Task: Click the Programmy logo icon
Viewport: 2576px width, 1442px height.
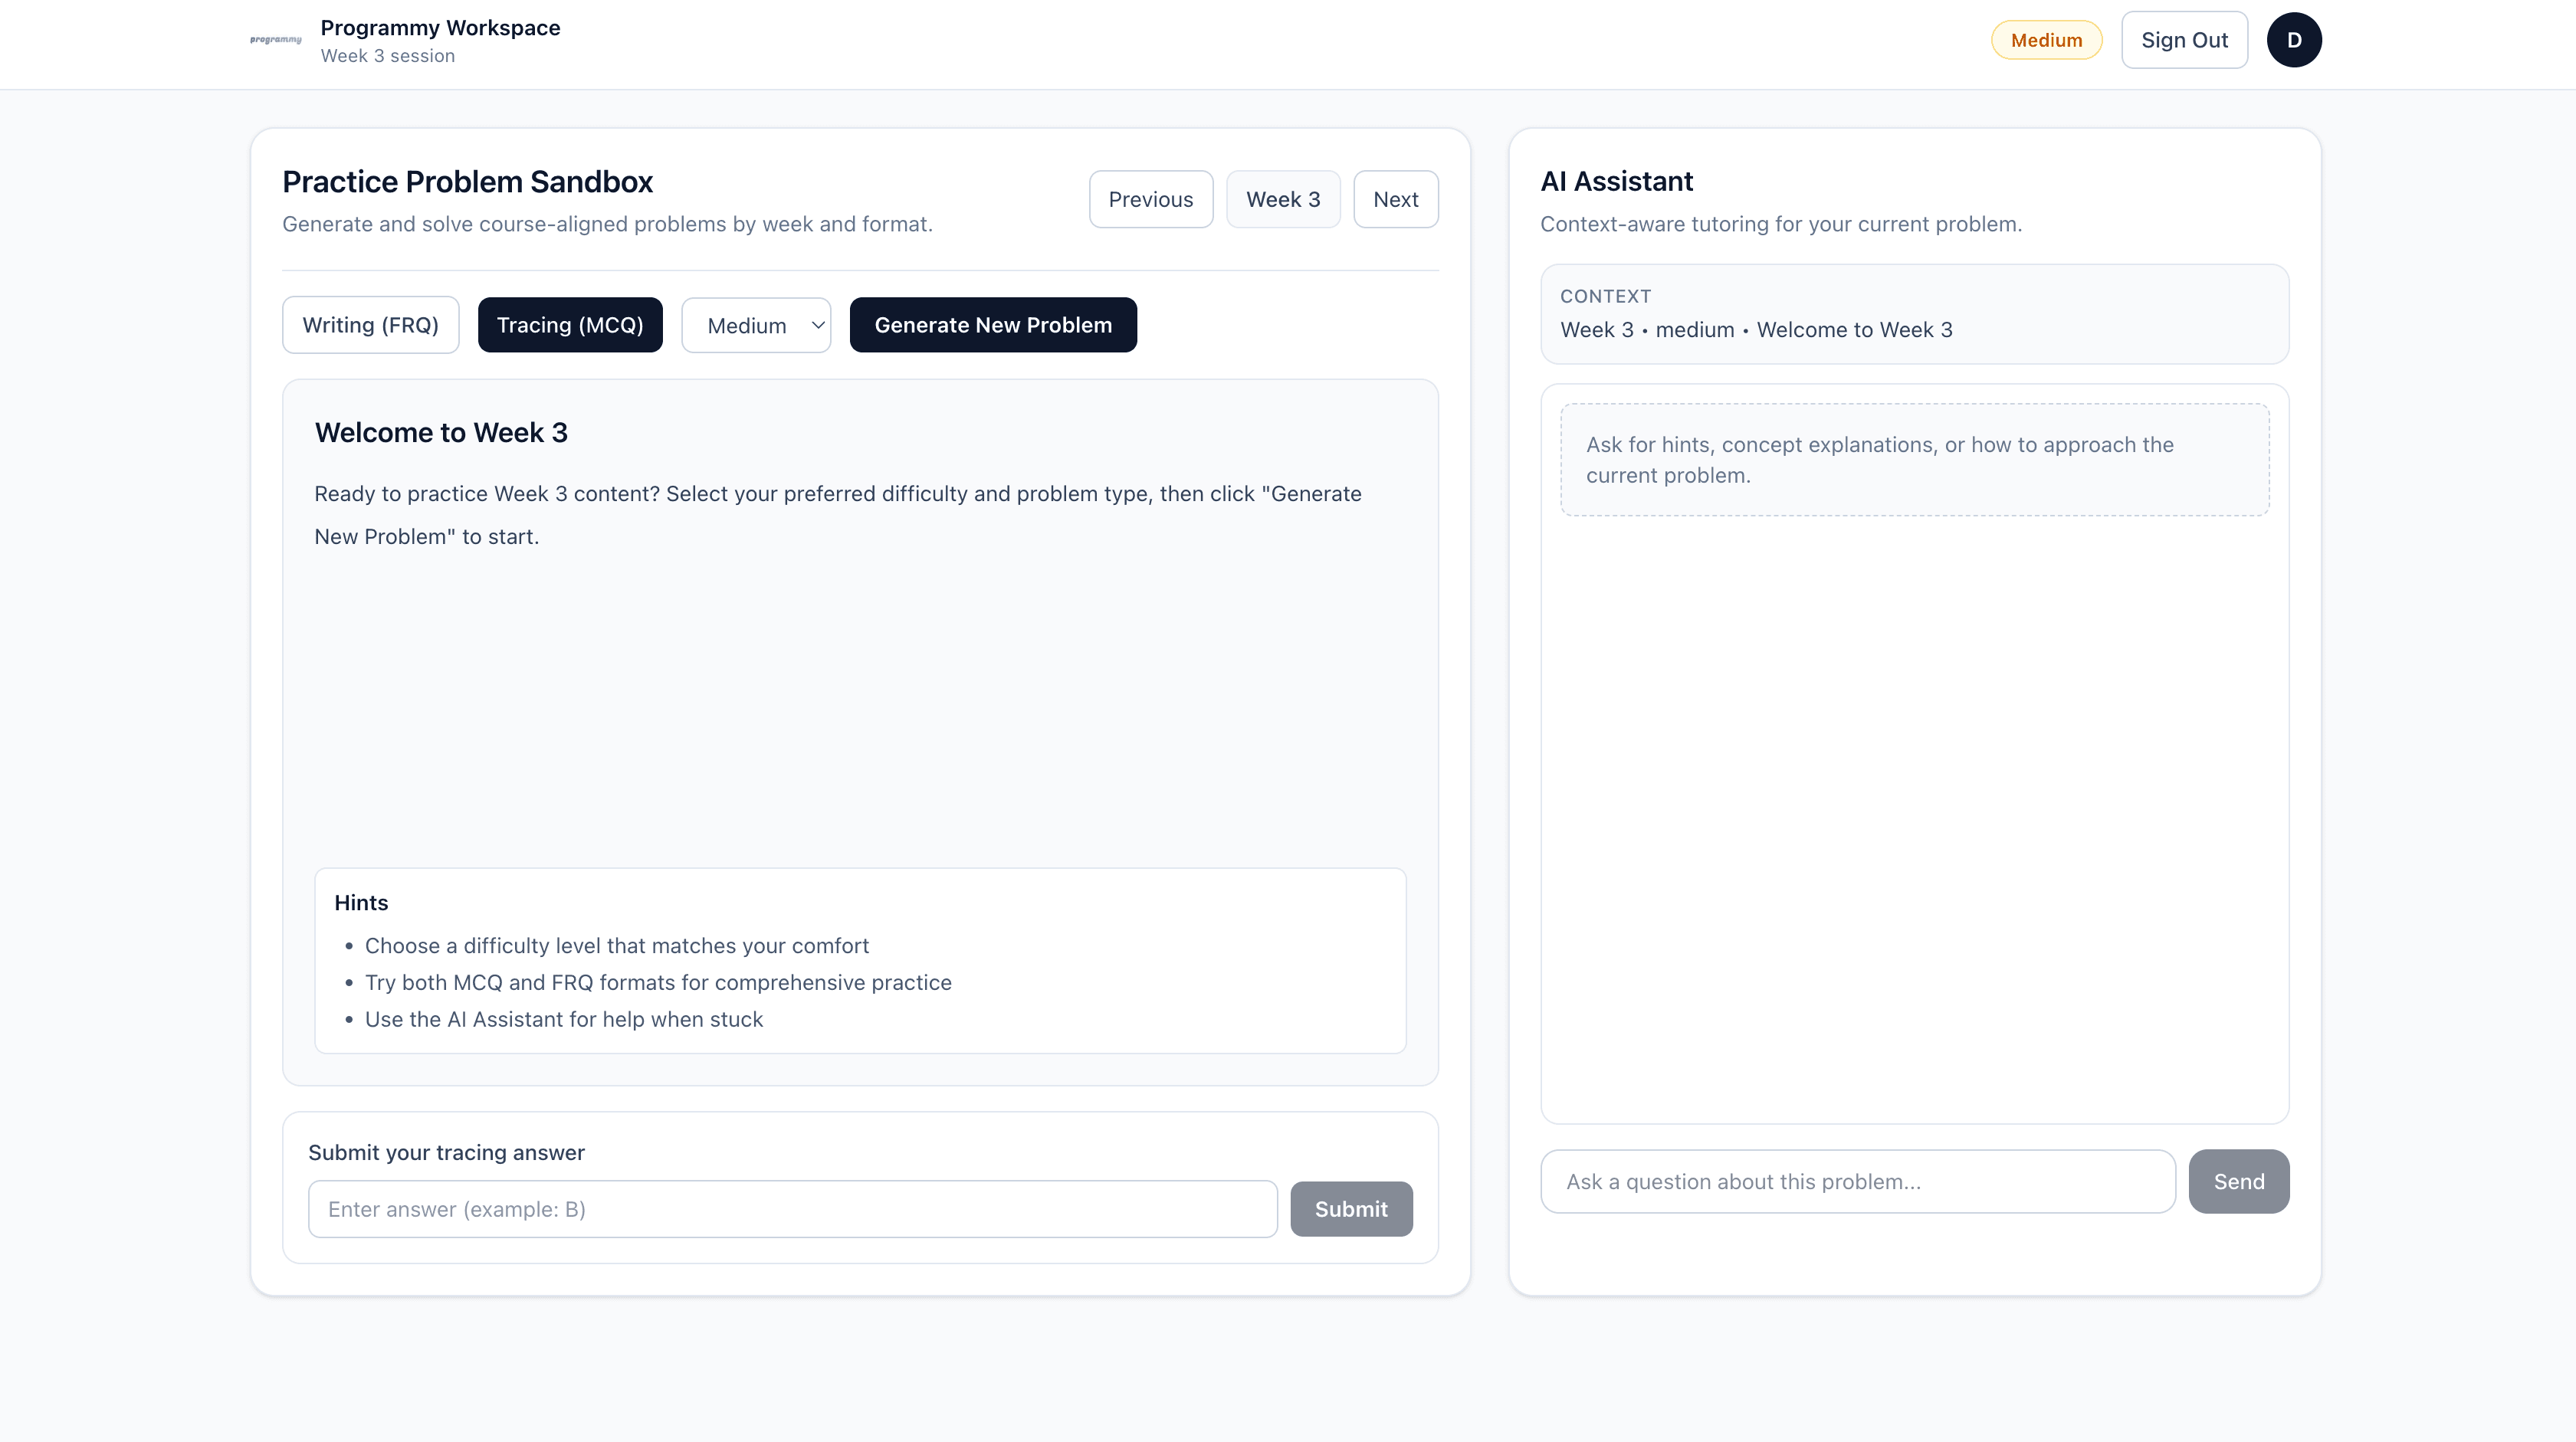Action: point(275,40)
